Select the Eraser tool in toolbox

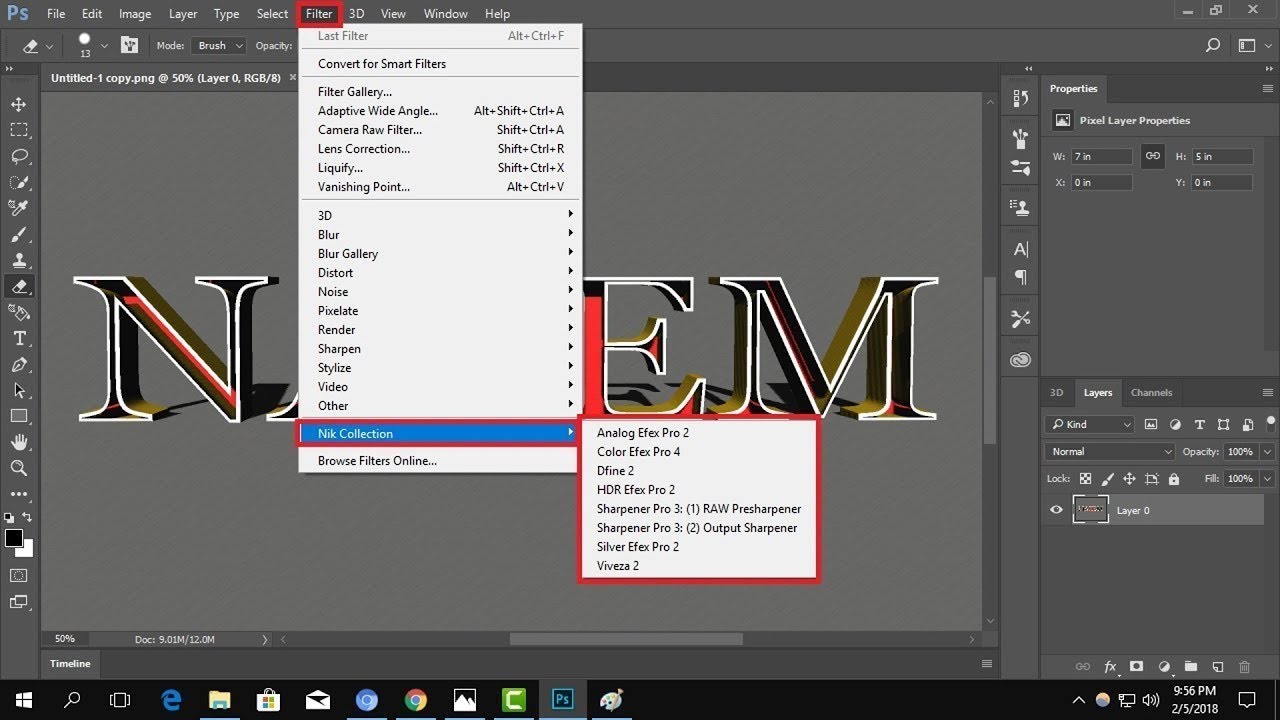pyautogui.click(x=19, y=286)
